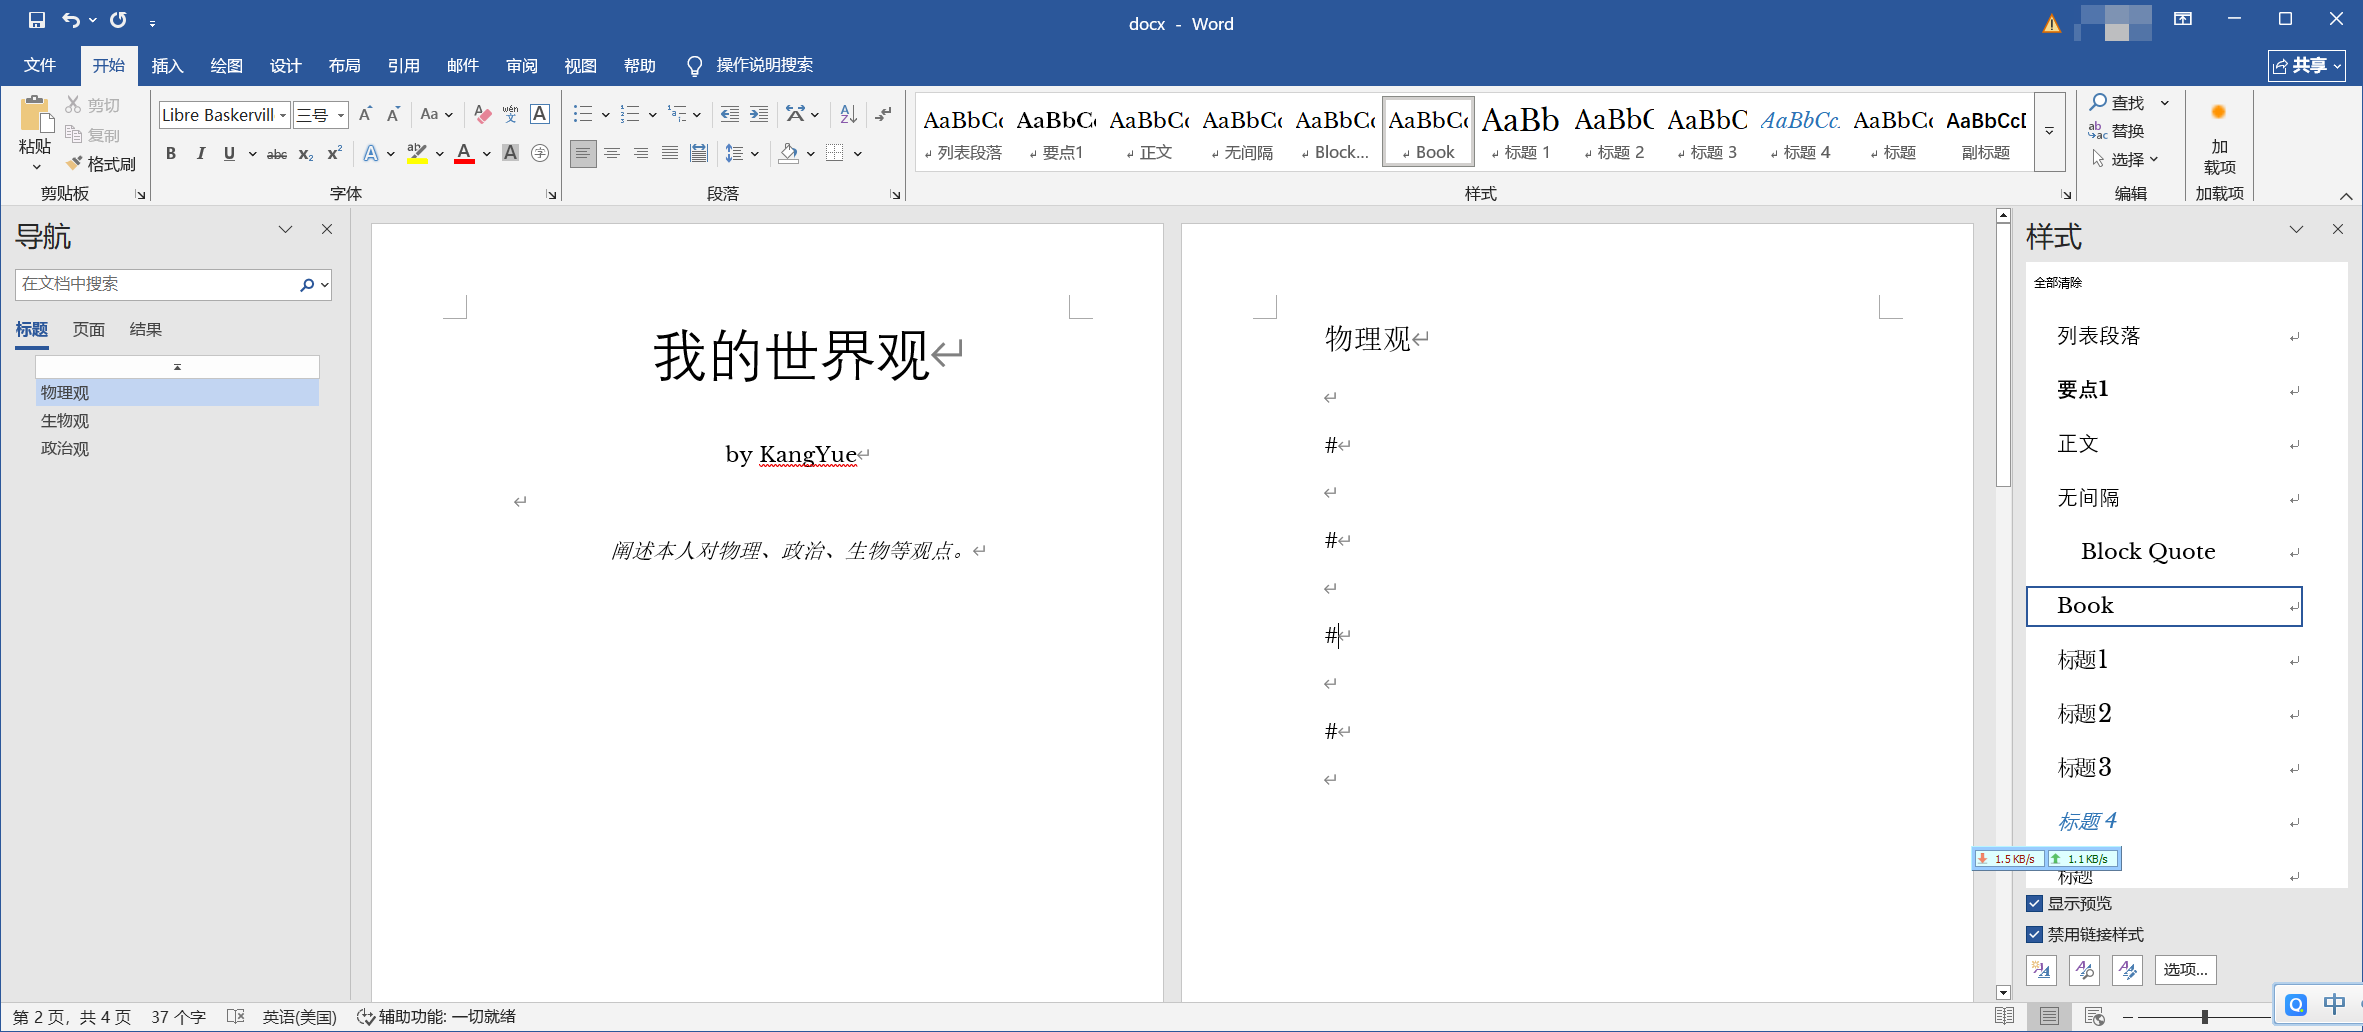The height and width of the screenshot is (1032, 2363).
Task: Click font color red swatch button
Action: click(464, 154)
